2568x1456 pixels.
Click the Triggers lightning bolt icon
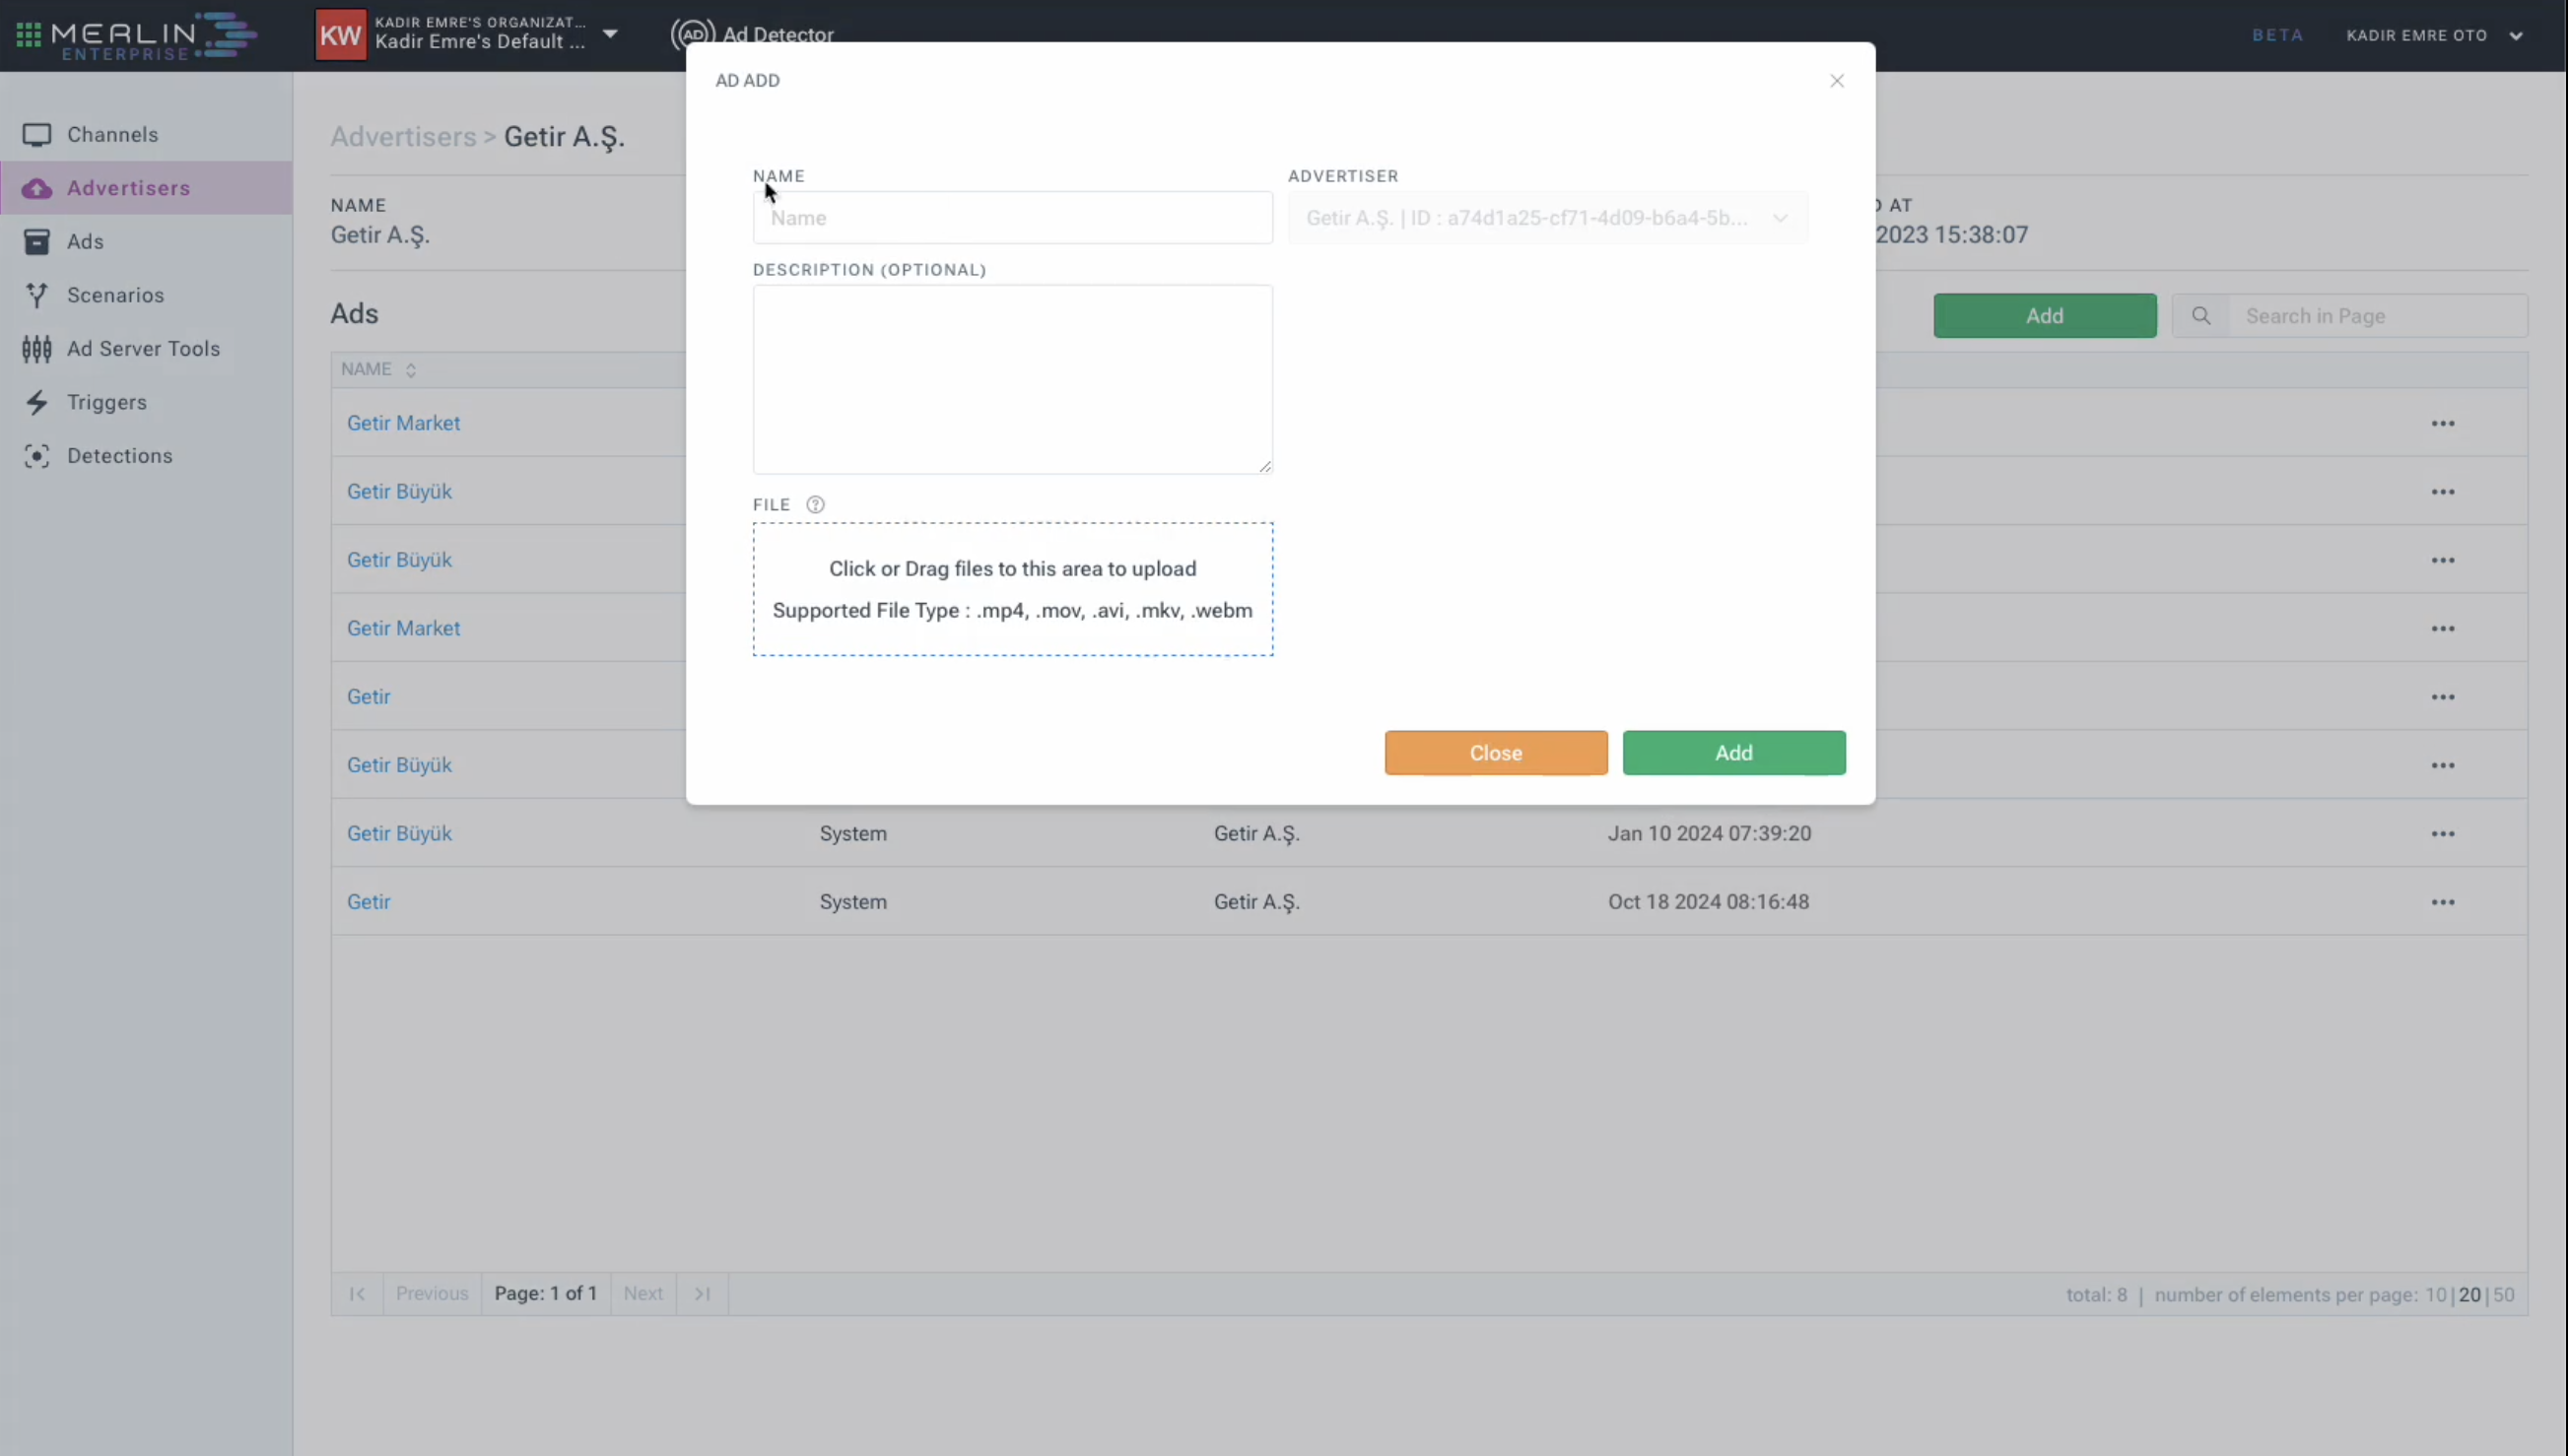click(37, 402)
